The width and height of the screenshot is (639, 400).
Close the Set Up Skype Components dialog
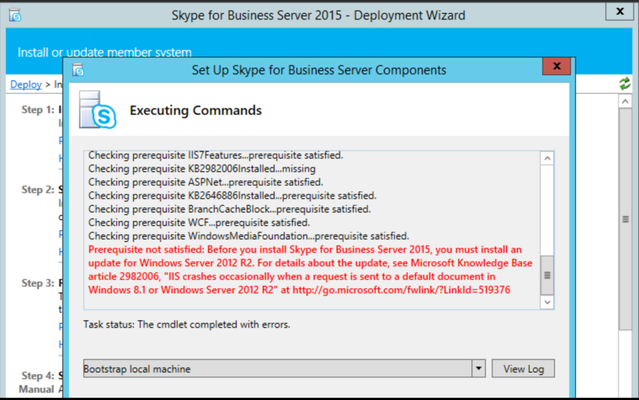(557, 66)
